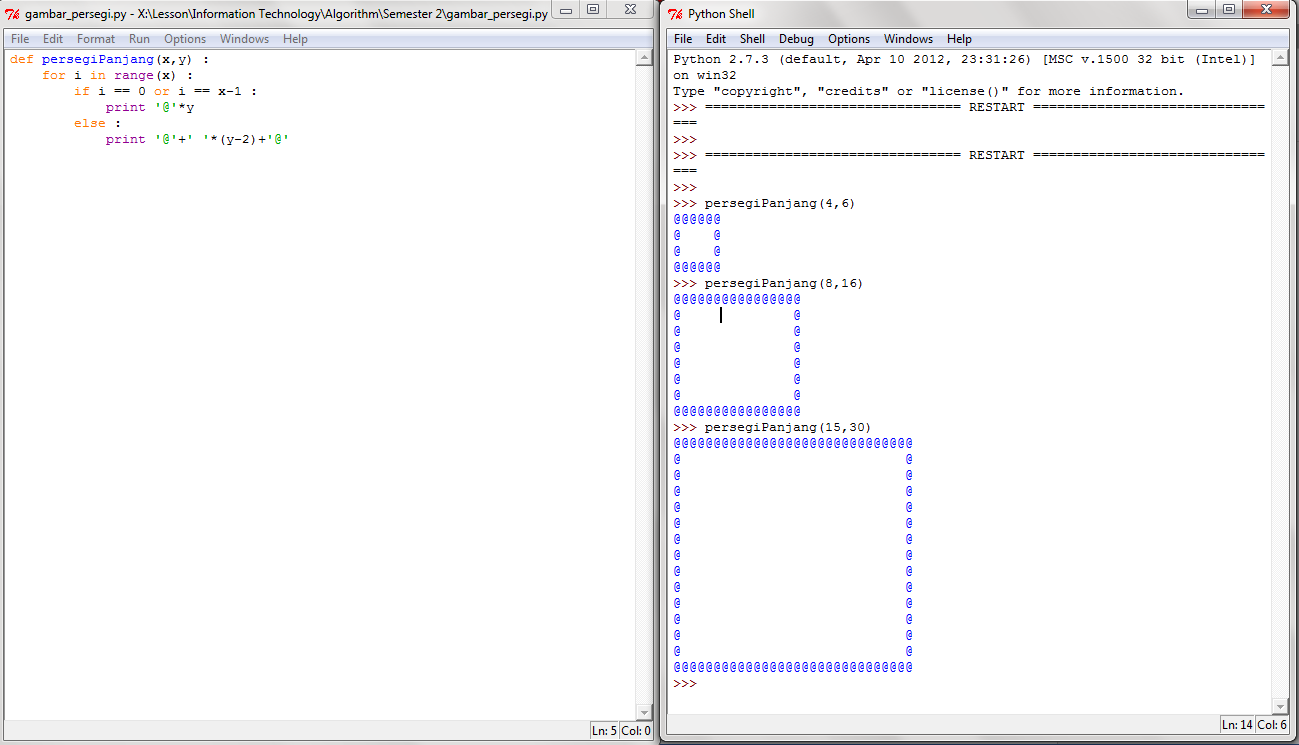Click the 'def persegiPanjang(x,y) :' line in the editor

point(110,59)
